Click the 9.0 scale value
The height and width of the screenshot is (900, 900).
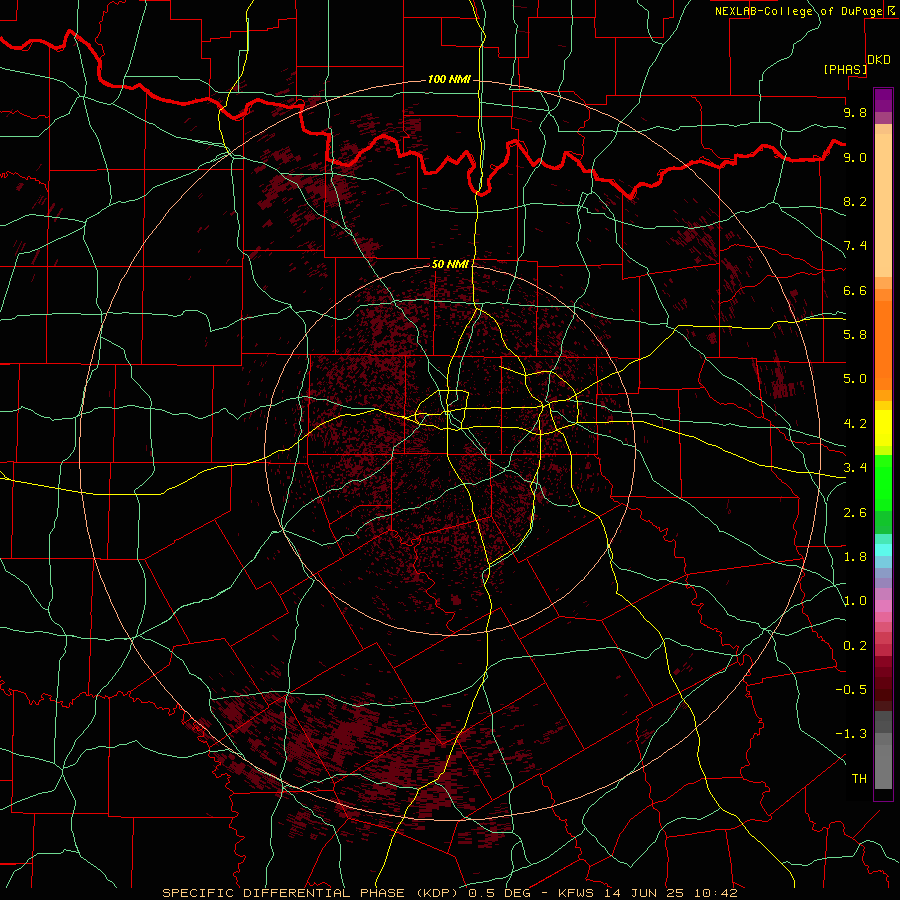(855, 157)
